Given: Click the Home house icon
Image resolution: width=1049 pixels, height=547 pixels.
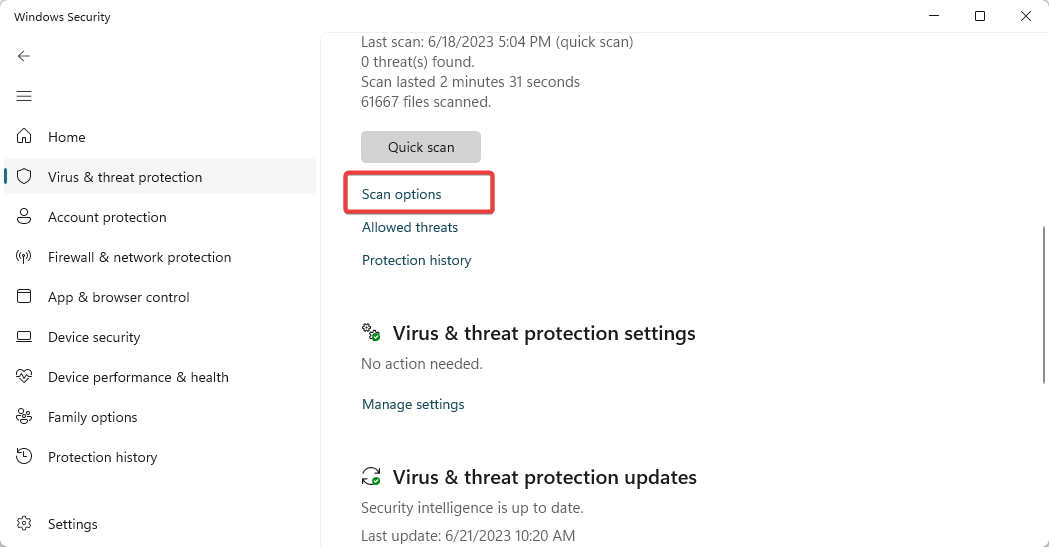Looking at the screenshot, I should 24,136.
